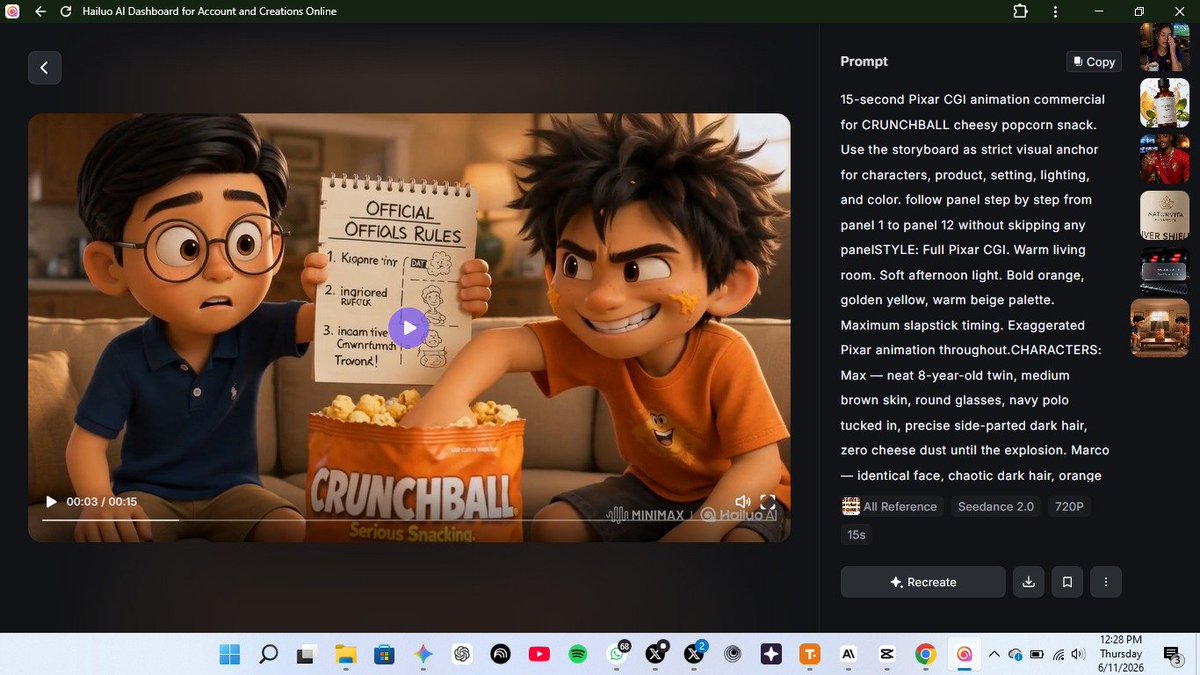Viewport: 1200px width, 675px height.
Task: Open the serum bottle thumbnail in sidebar
Action: (x=1164, y=103)
